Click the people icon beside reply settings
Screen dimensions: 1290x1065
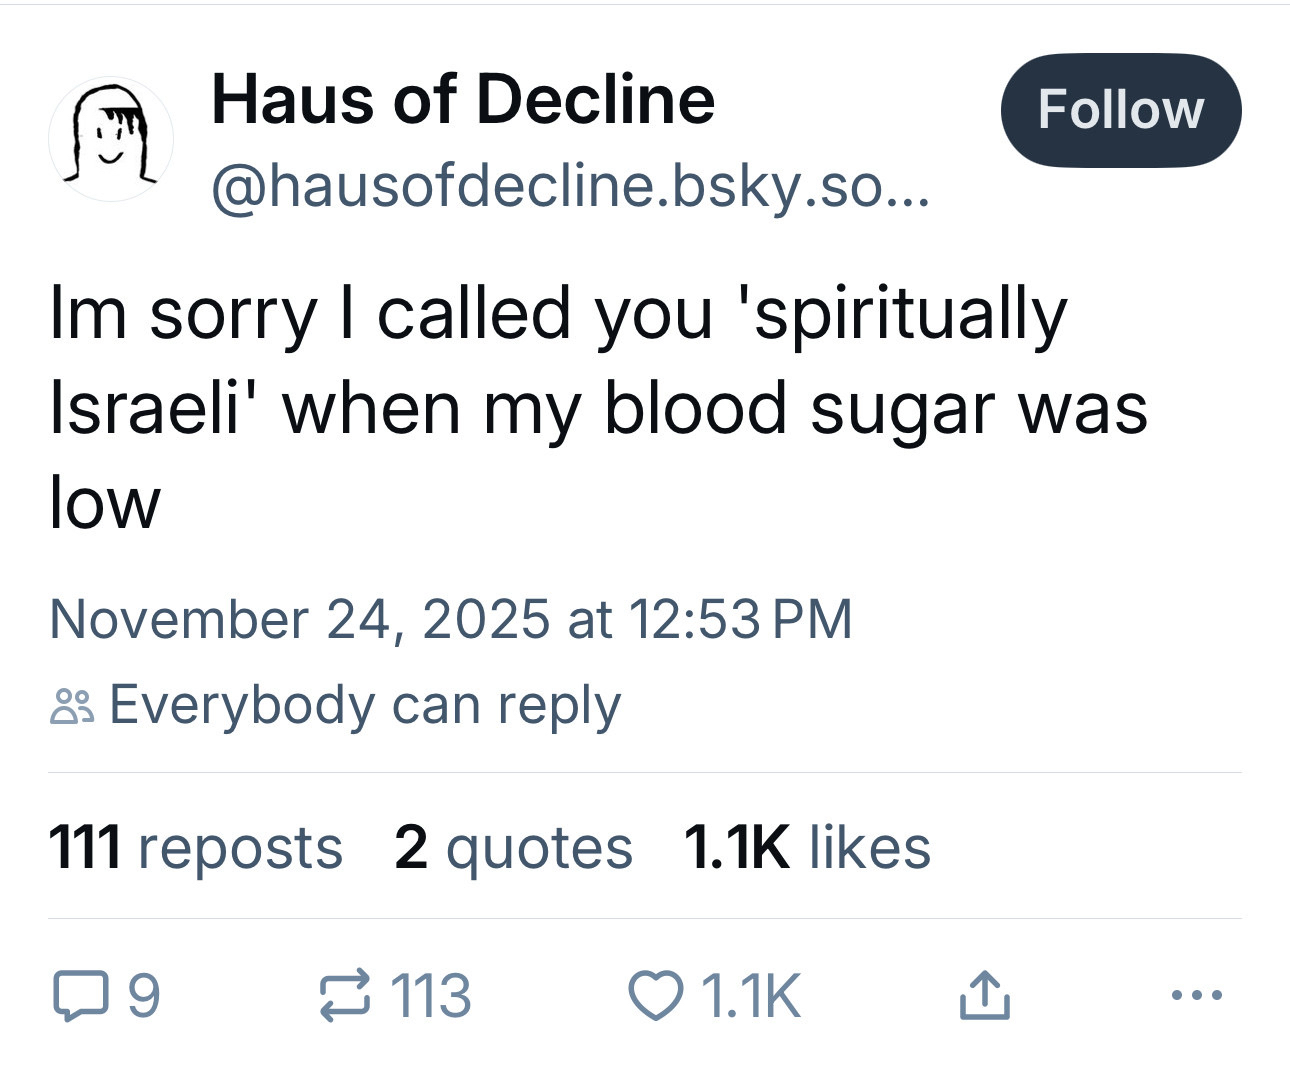72,706
